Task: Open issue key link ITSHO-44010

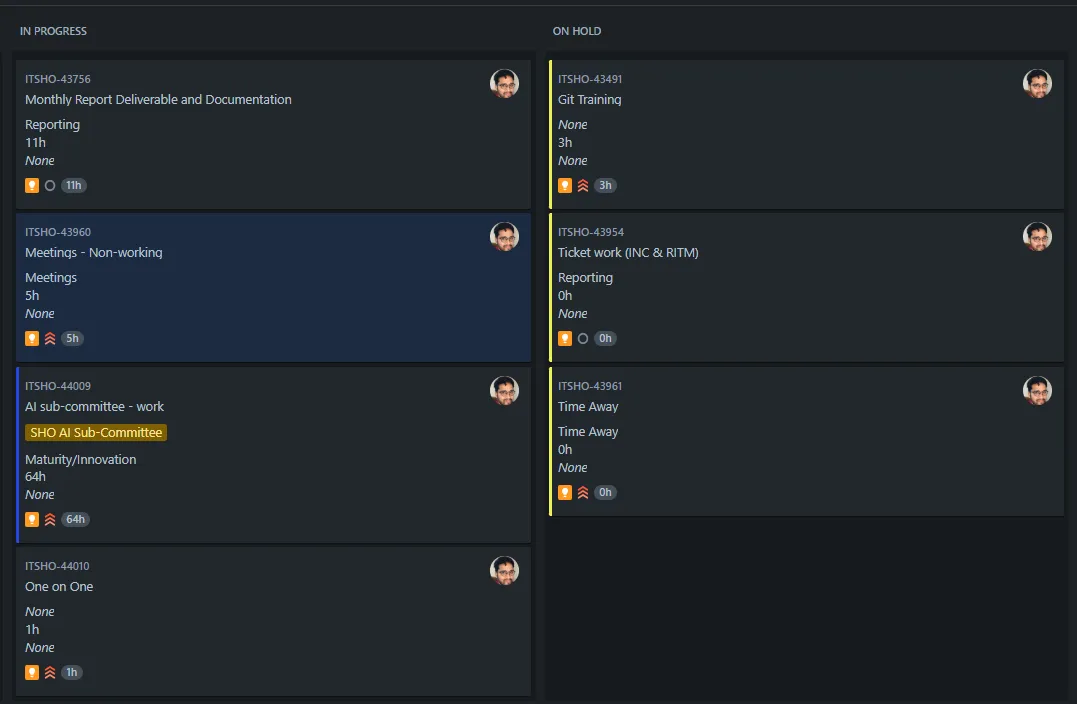Action: (x=57, y=566)
